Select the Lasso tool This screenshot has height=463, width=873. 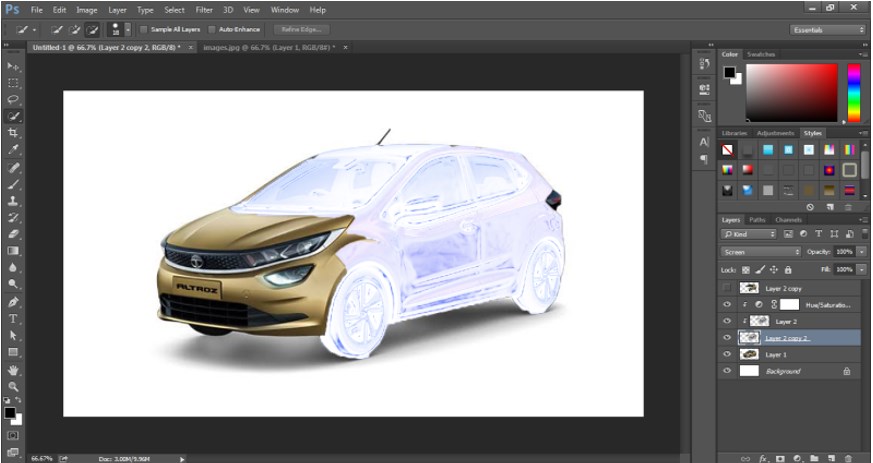click(13, 99)
